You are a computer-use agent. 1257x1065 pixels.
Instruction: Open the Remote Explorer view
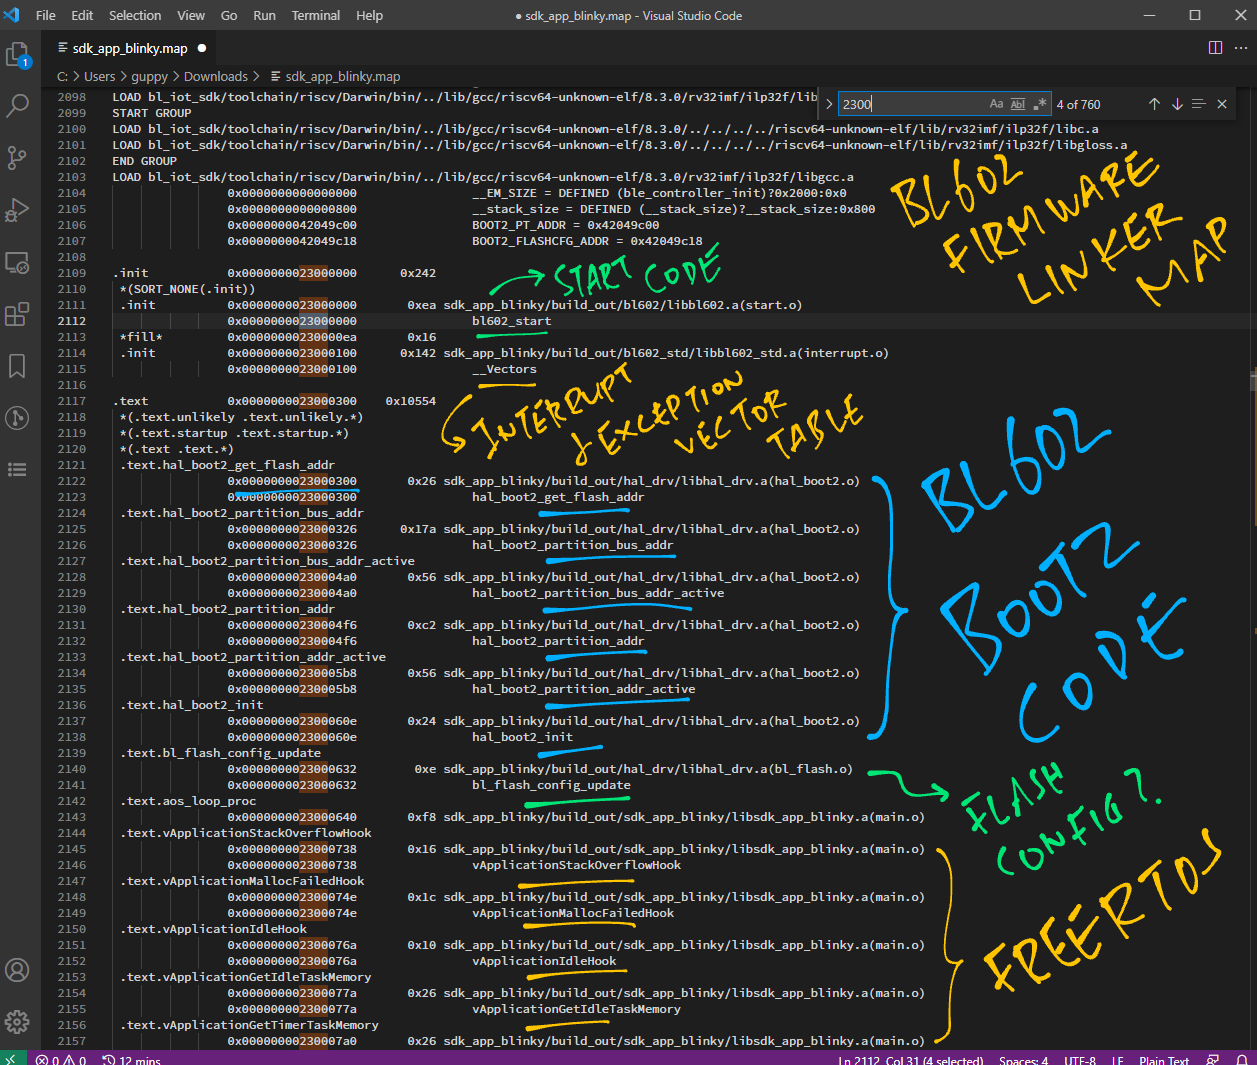point(18,263)
